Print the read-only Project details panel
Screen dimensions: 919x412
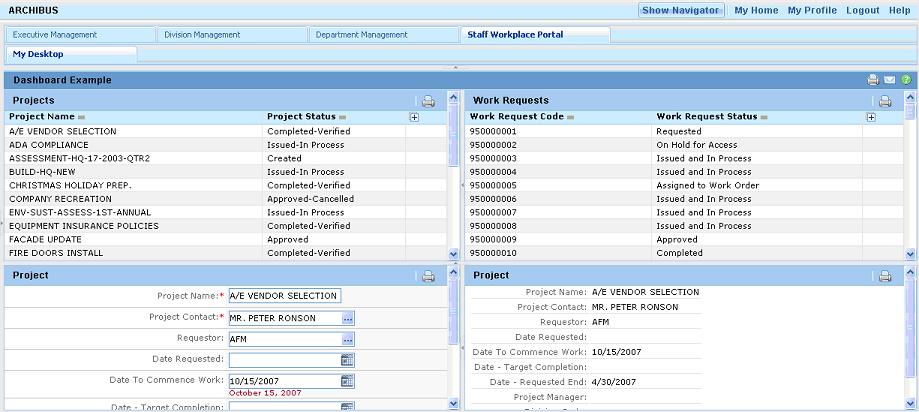click(884, 276)
